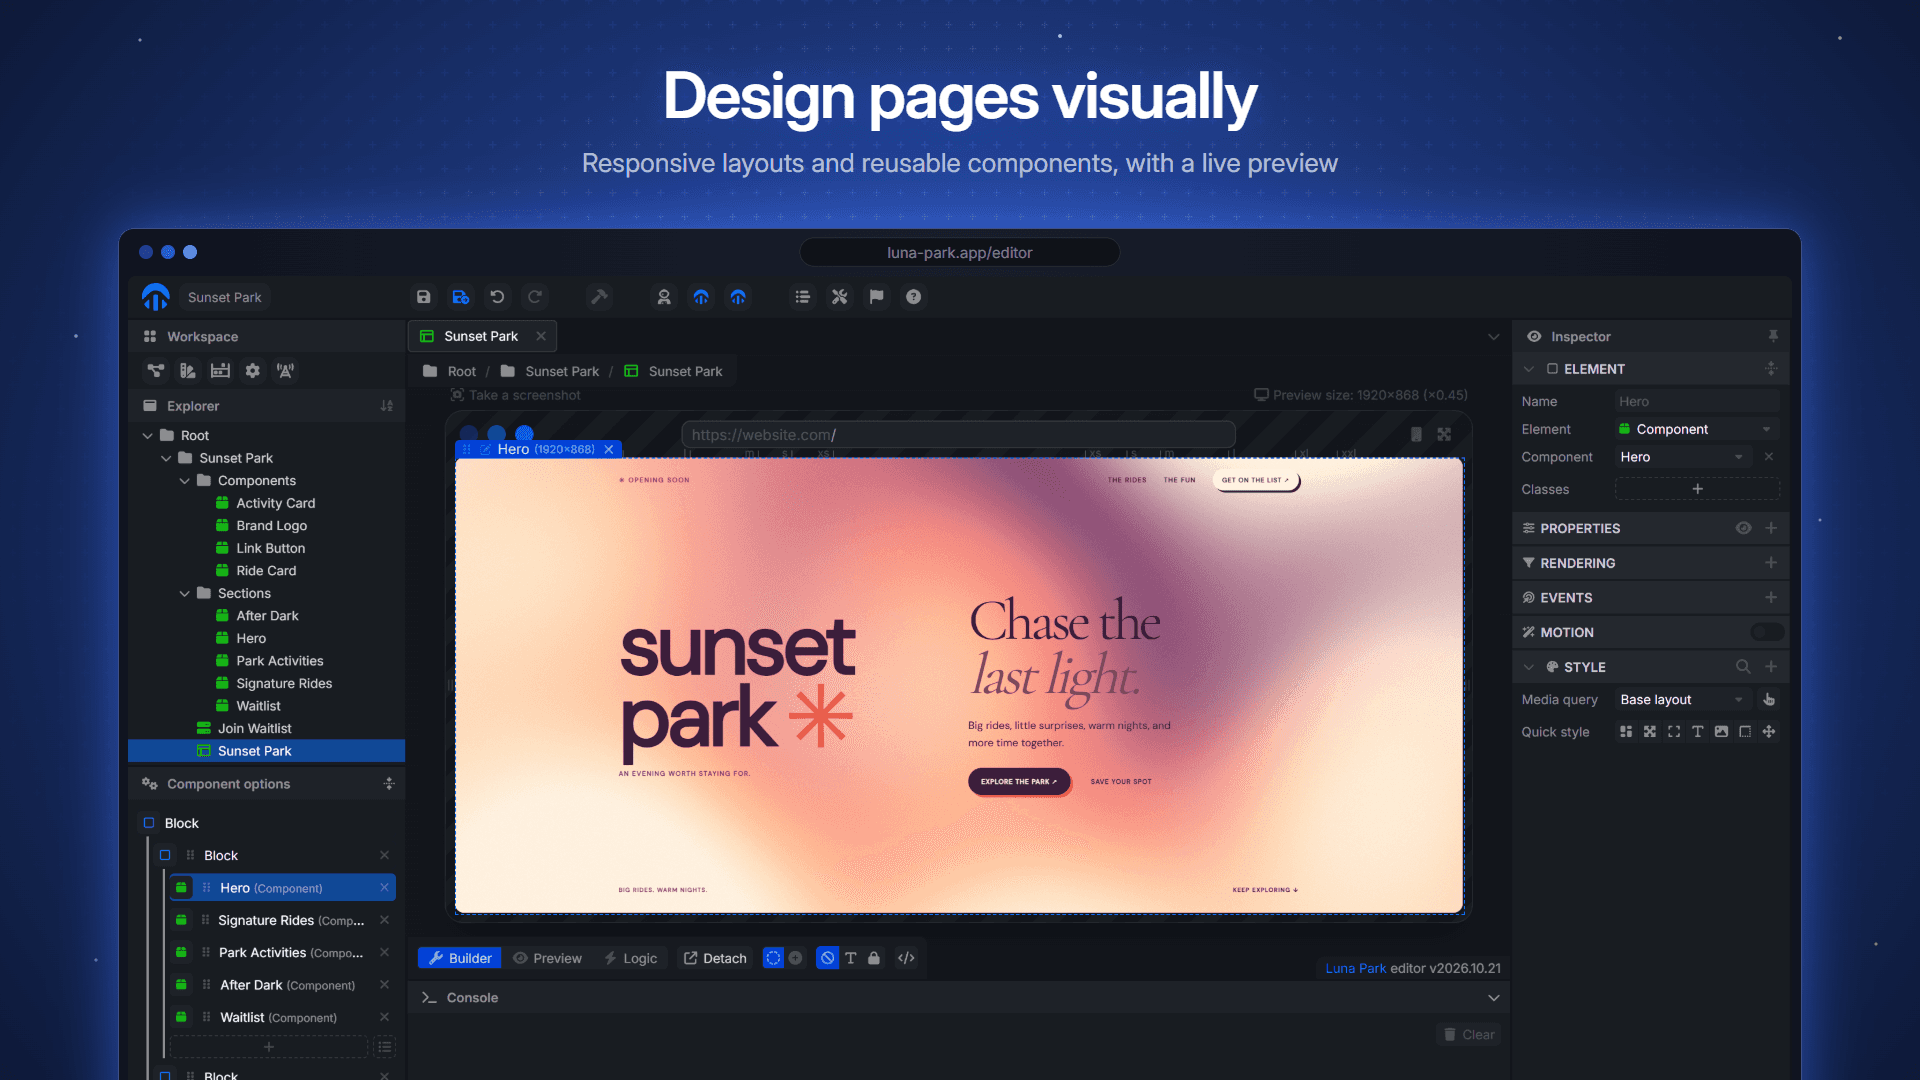
Task: Click the Luna Park link
Action: [1355, 968]
